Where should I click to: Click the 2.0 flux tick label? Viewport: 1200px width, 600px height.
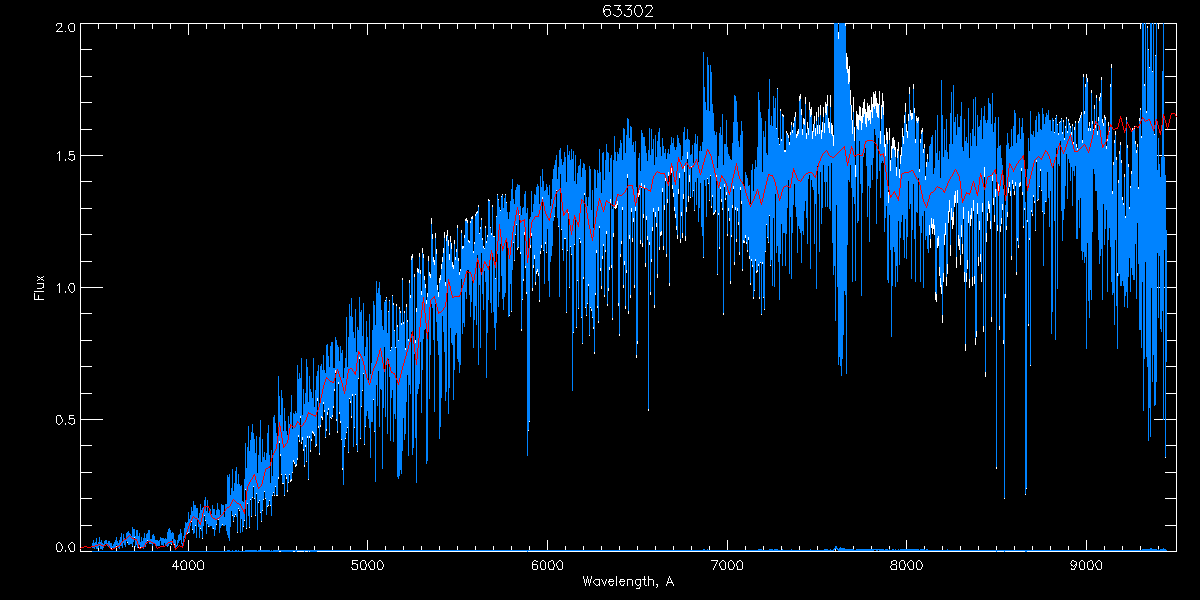click(x=65, y=26)
